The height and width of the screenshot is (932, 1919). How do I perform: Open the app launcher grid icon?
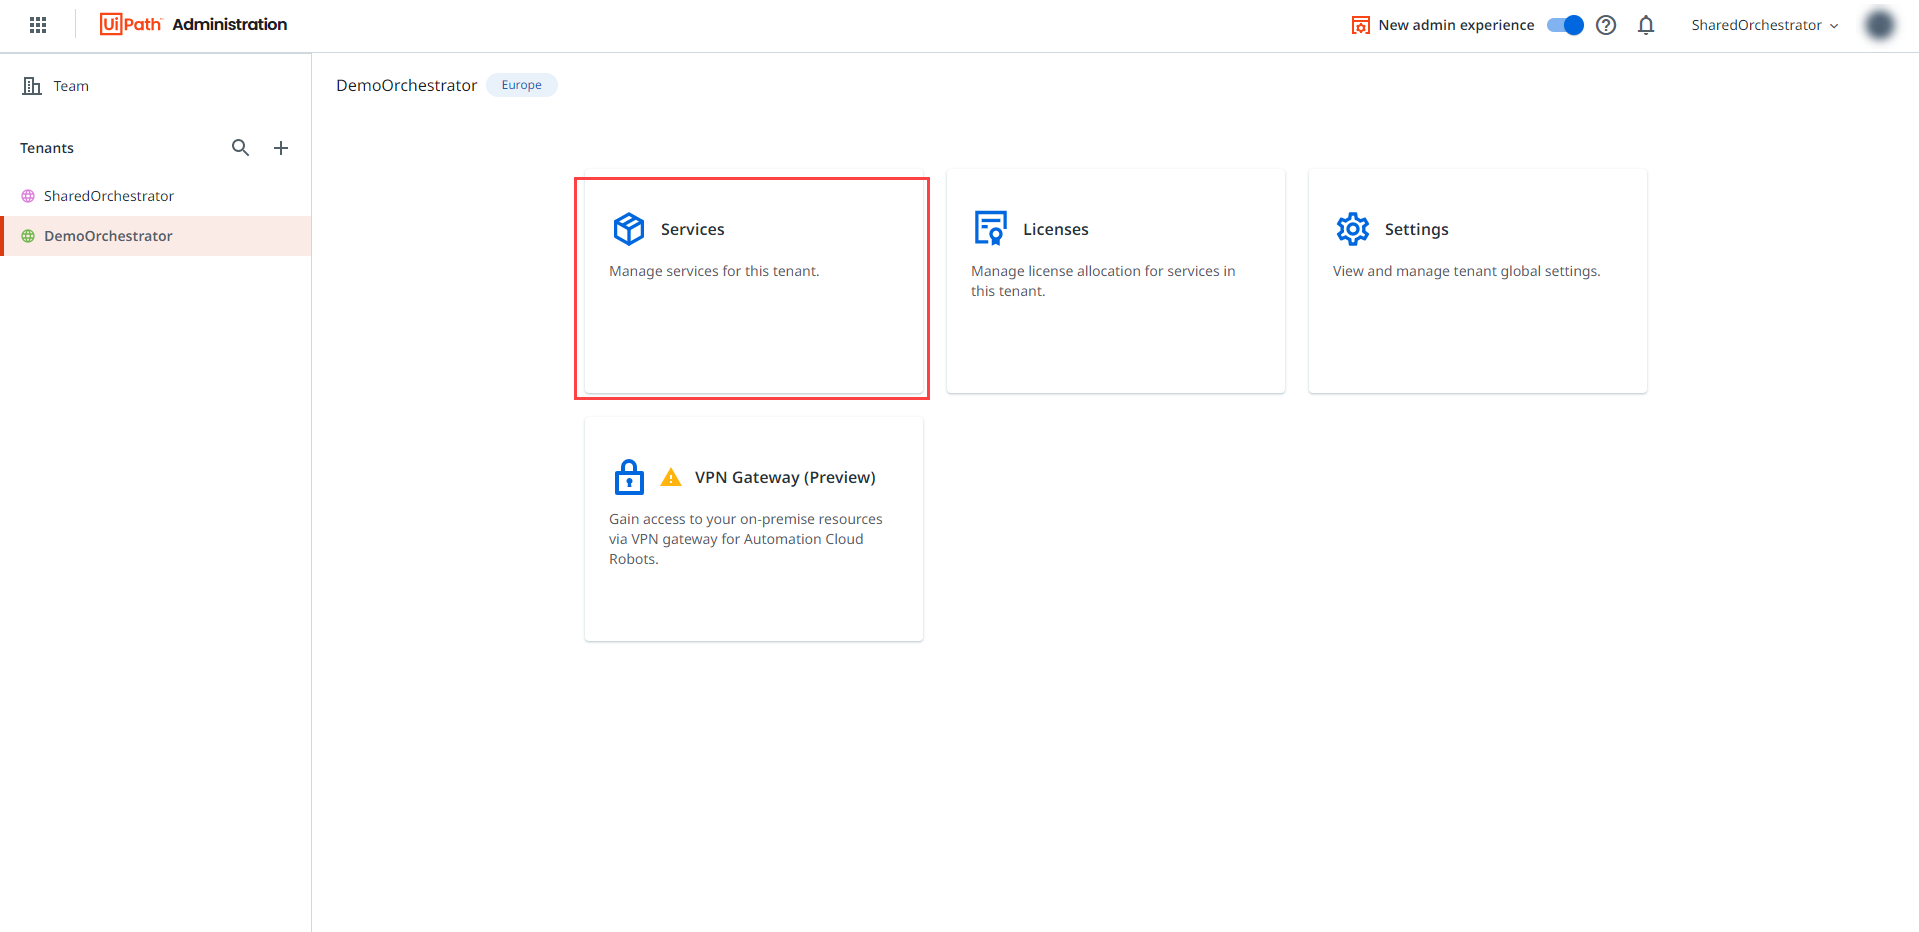(38, 25)
